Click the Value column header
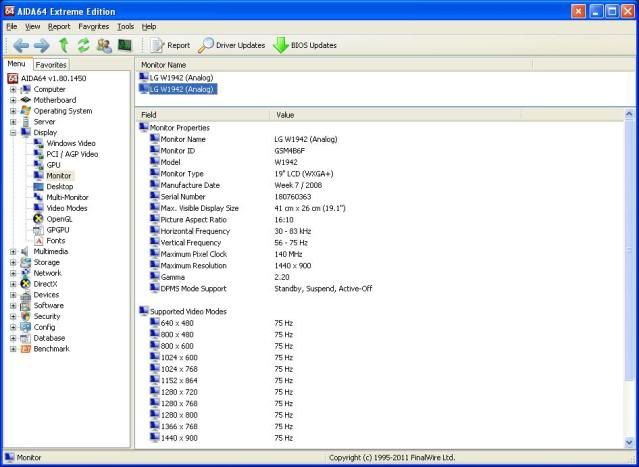Screen dimensions: 639x467 pyautogui.click(x=395, y=115)
